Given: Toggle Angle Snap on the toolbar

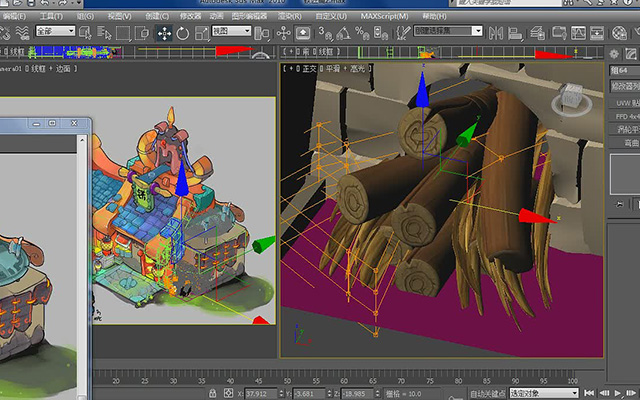Looking at the screenshot, I should click(x=343, y=33).
